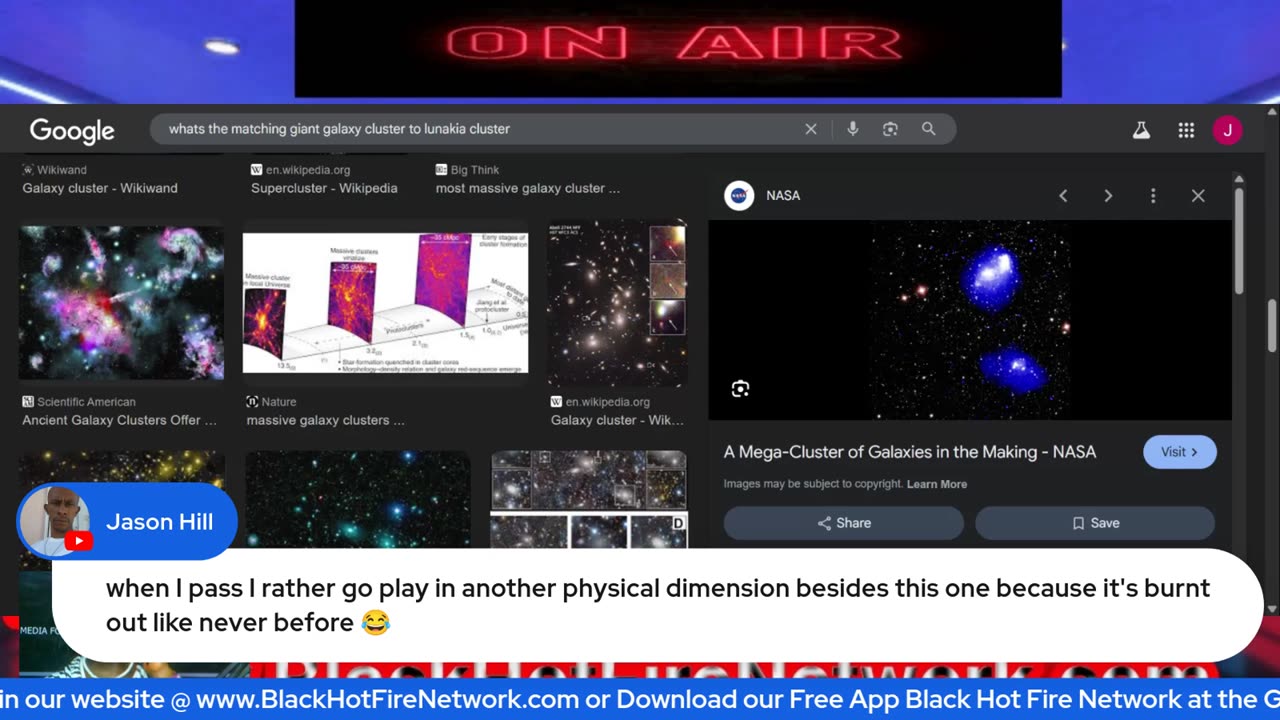Click the page scrollbar thumb on the right edge
1280x720 pixels.
[1272, 325]
